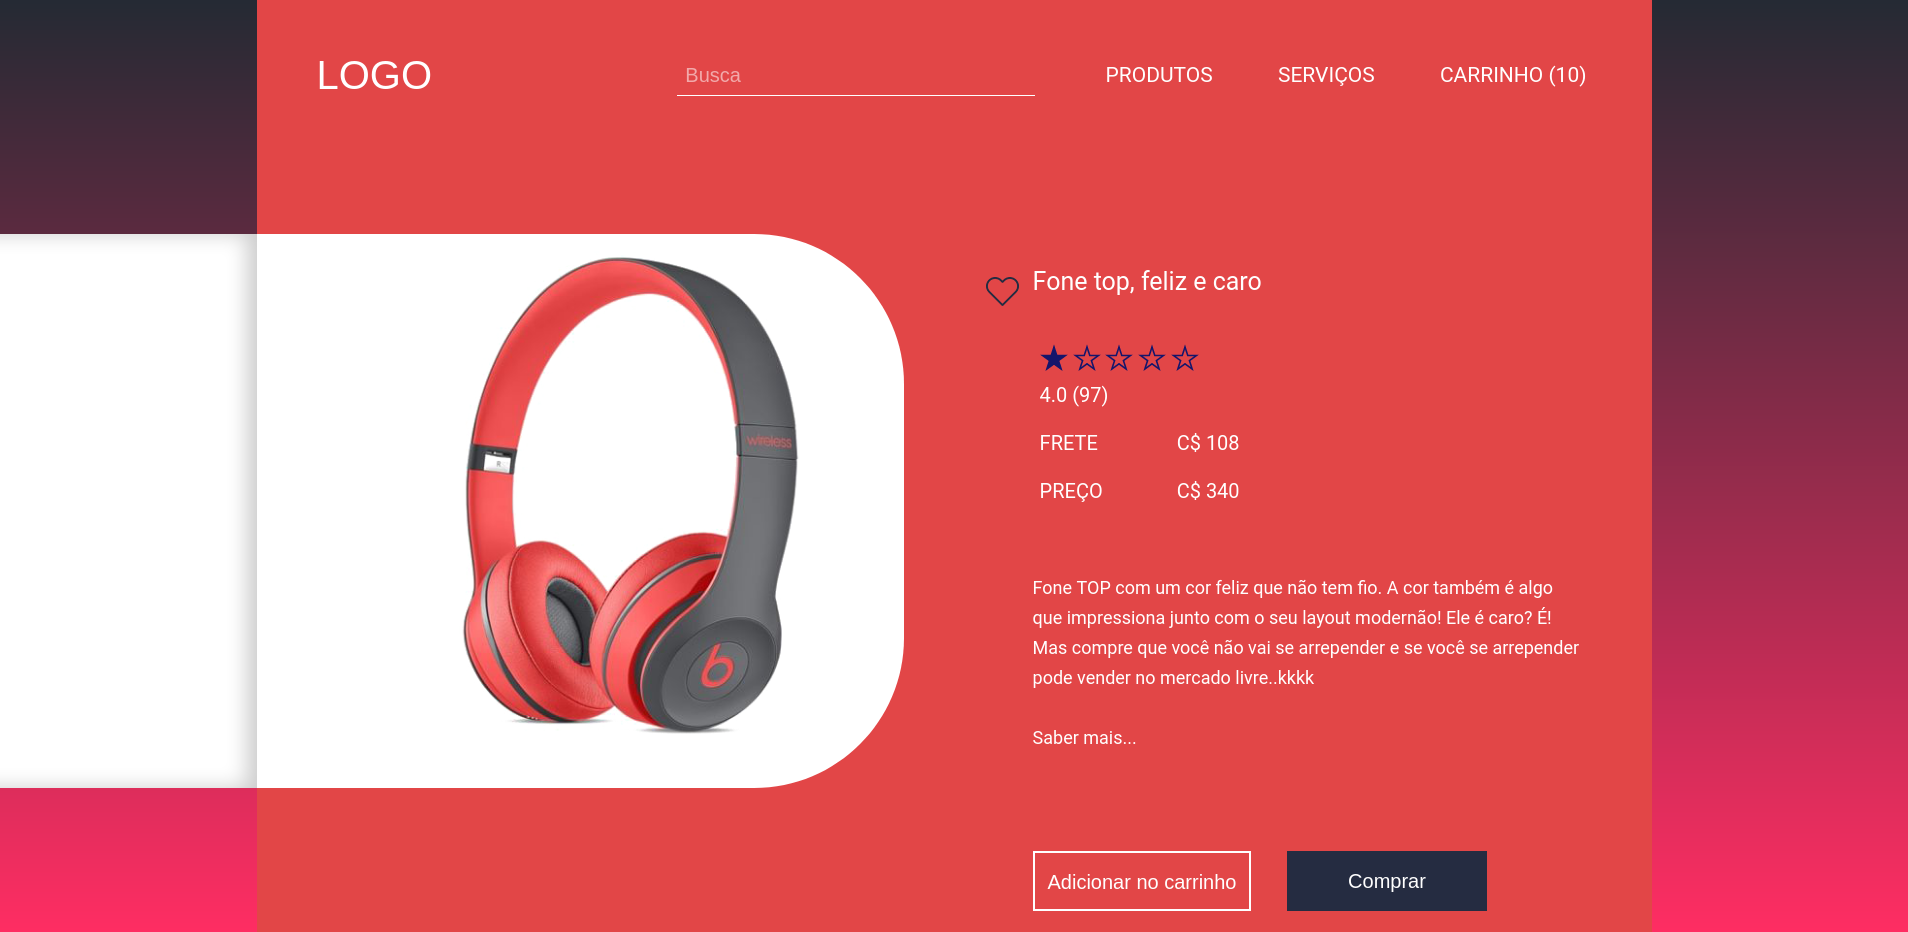Click the product title Fone top, feliz e caro
This screenshot has height=932, width=1908.
pyautogui.click(x=1146, y=281)
